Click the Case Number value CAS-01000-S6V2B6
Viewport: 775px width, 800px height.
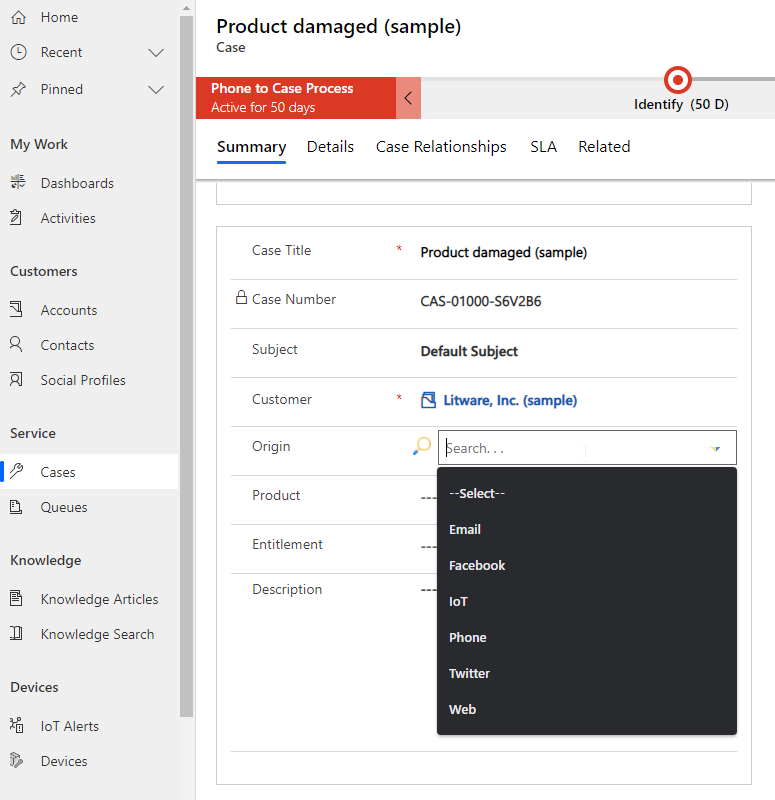coord(481,302)
